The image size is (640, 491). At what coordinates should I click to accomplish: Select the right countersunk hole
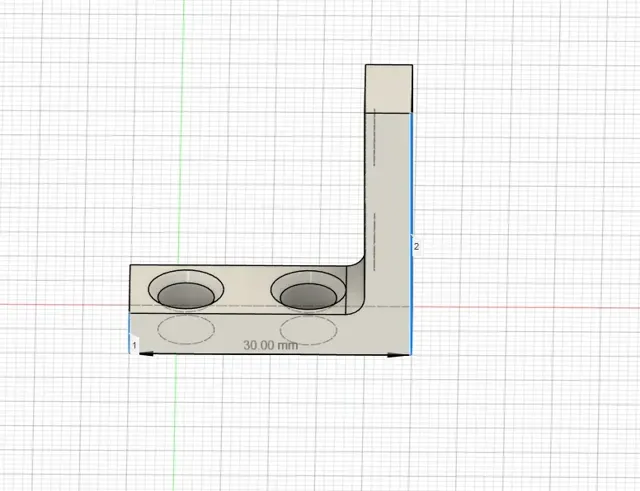click(309, 290)
